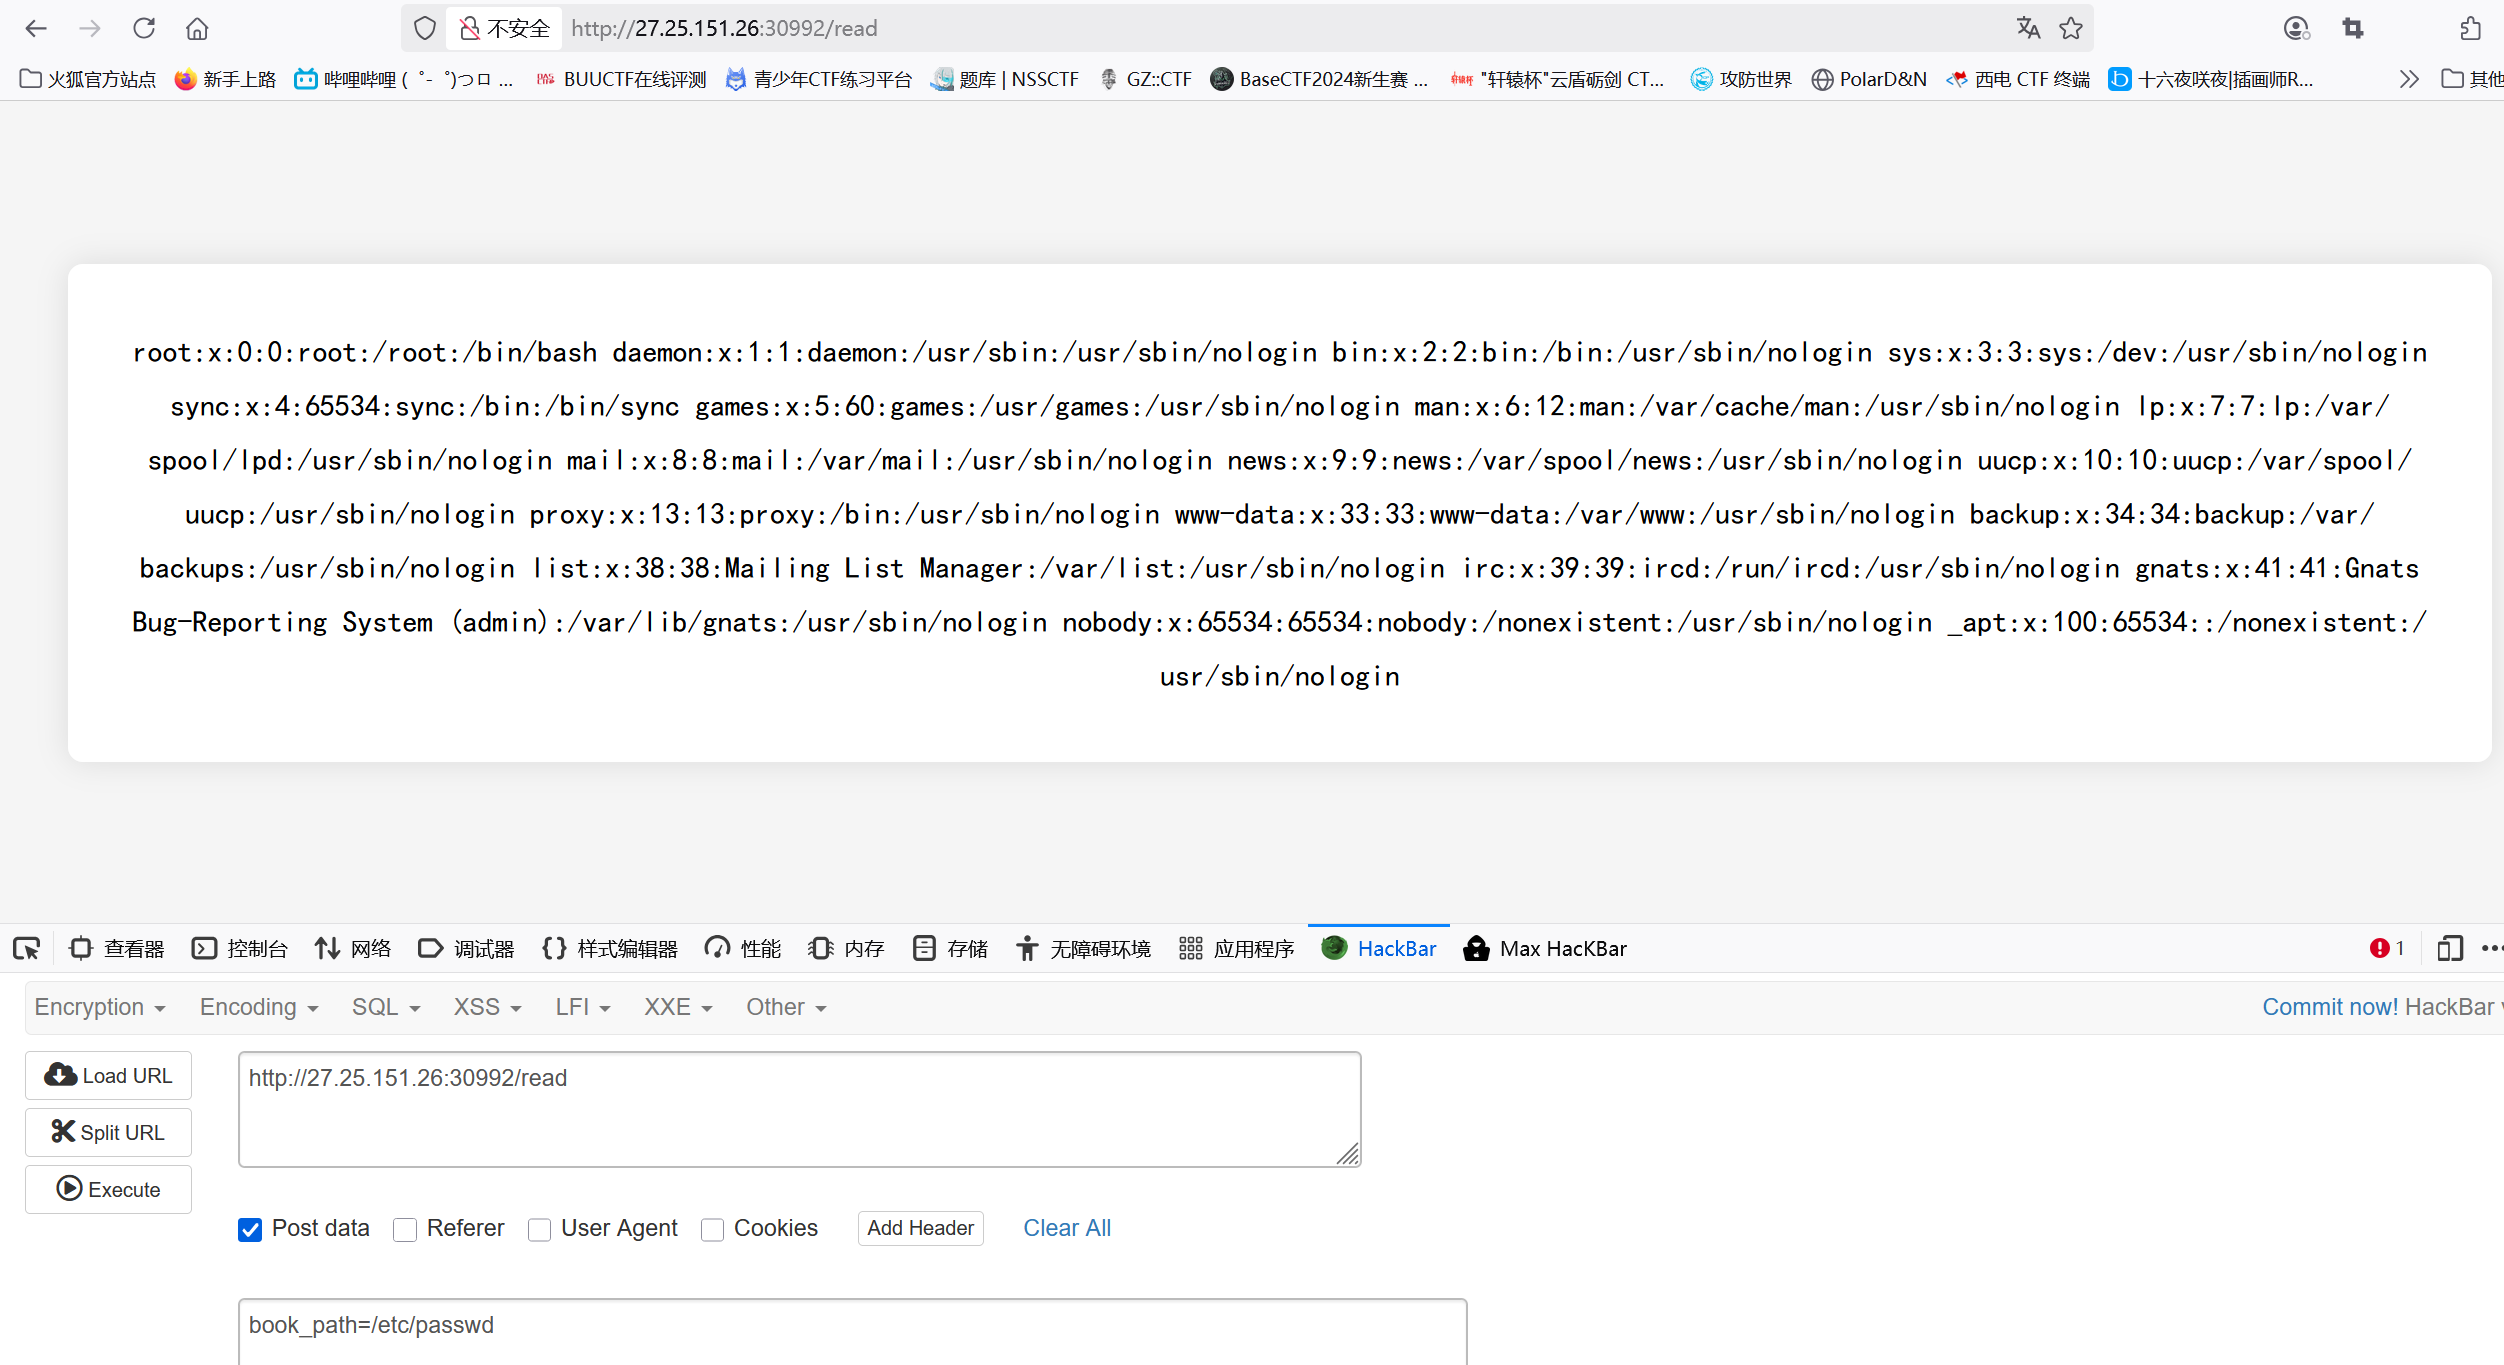Image resolution: width=2504 pixels, height=1365 pixels.
Task: Click the book_path post data field
Action: click(x=851, y=1330)
